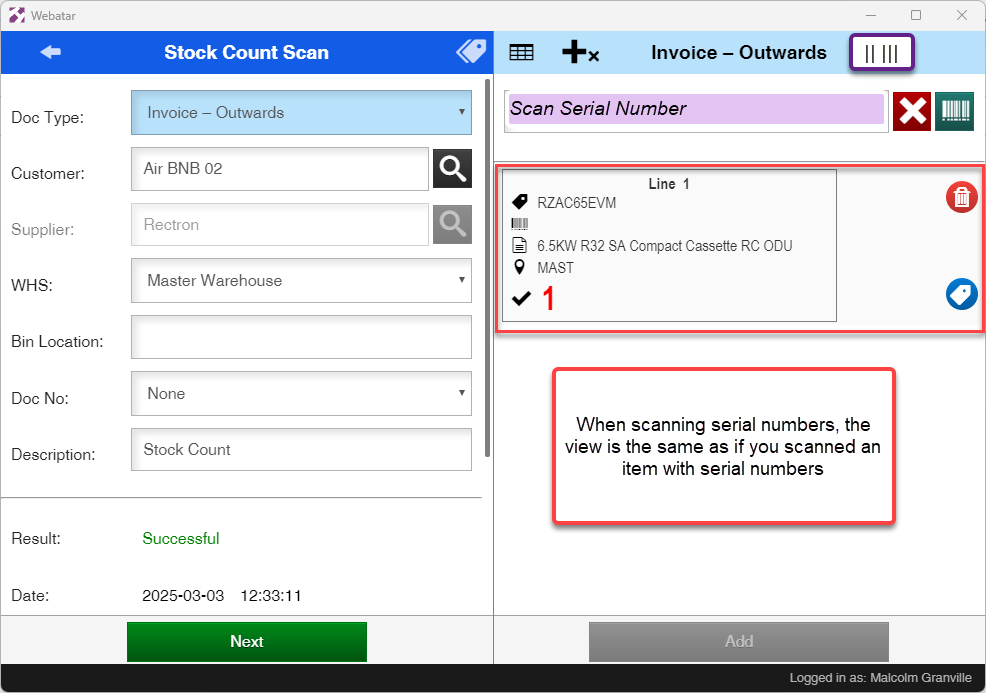Click item code RZAC65EVM
Screen dimensions: 986x693
point(577,202)
